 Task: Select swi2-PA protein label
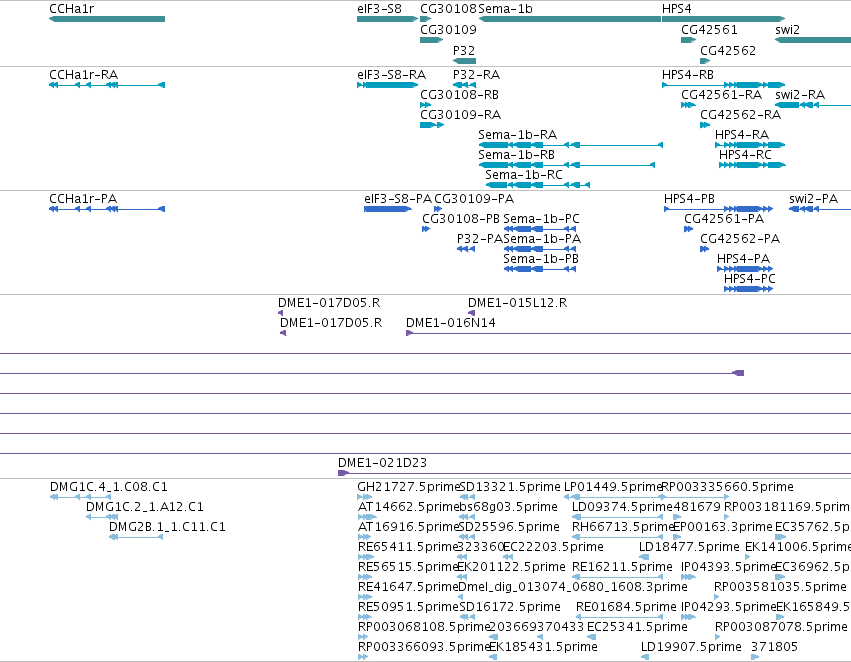point(813,199)
